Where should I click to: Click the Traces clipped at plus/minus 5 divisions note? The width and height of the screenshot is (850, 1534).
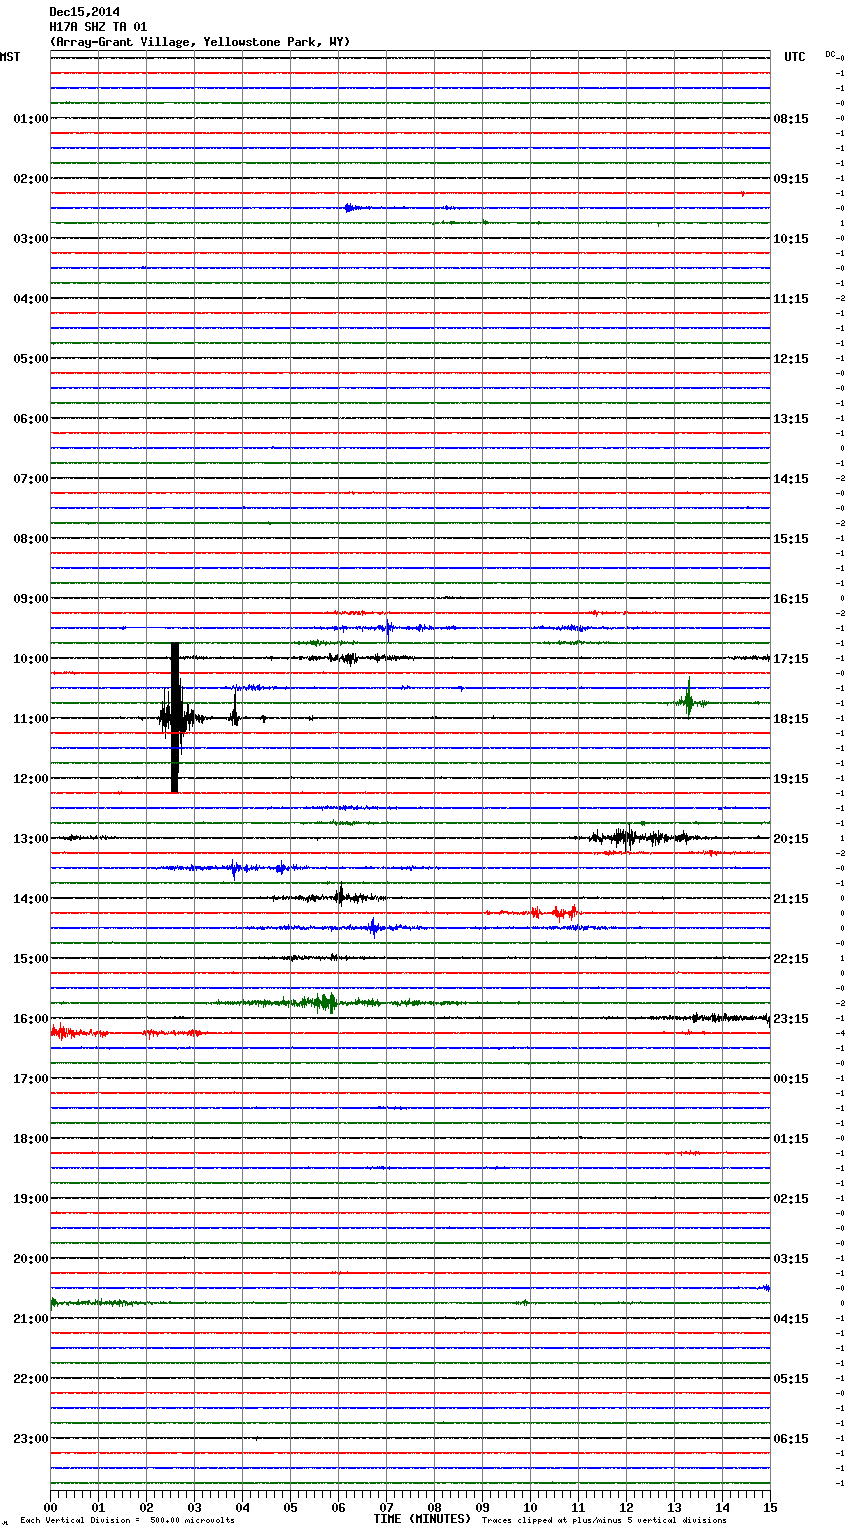click(x=604, y=1521)
